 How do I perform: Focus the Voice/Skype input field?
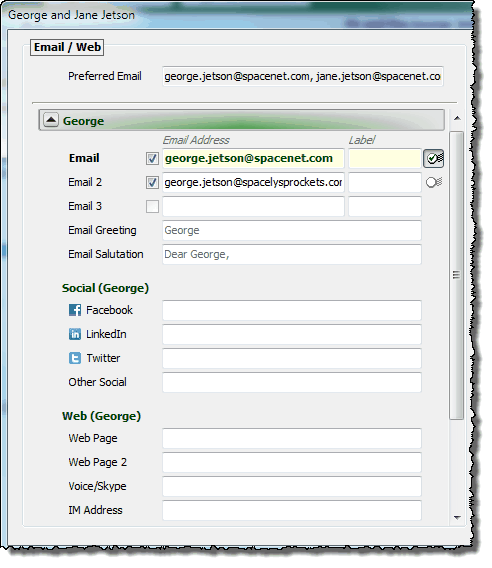pos(292,486)
